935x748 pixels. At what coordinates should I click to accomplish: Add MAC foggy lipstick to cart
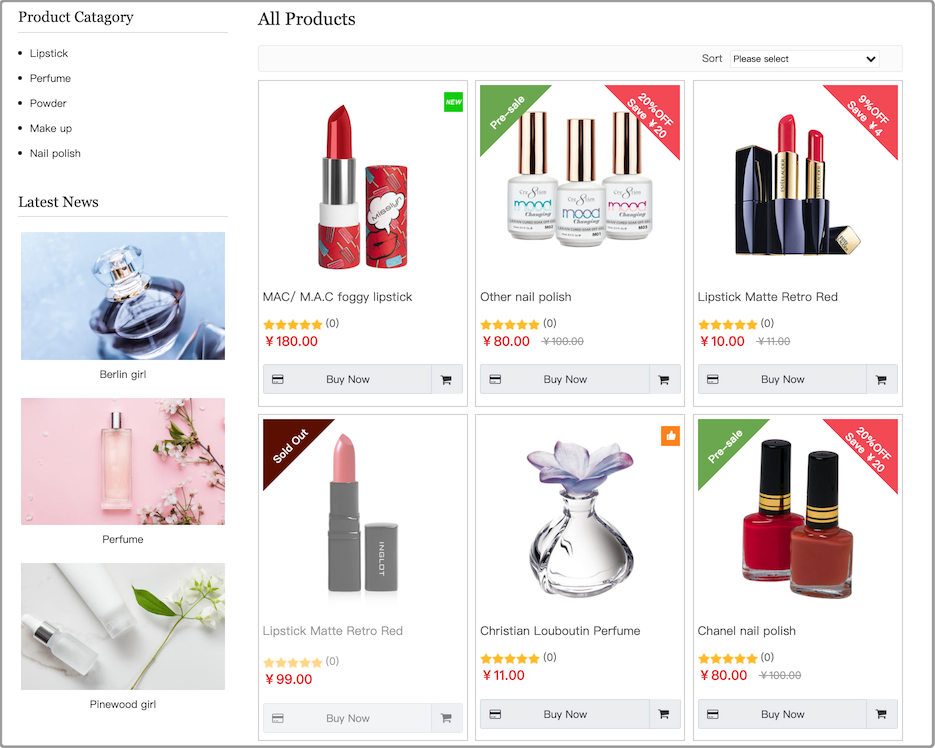pyautogui.click(x=446, y=379)
